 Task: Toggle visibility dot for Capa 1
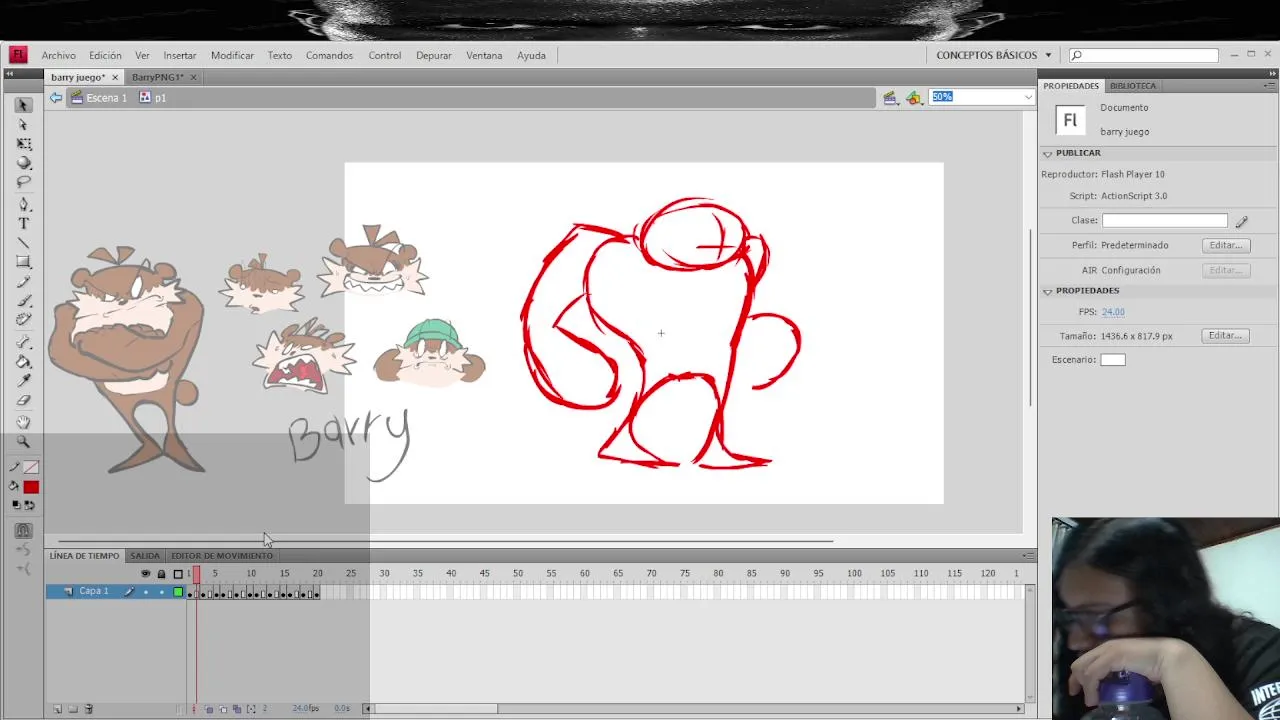tap(146, 592)
